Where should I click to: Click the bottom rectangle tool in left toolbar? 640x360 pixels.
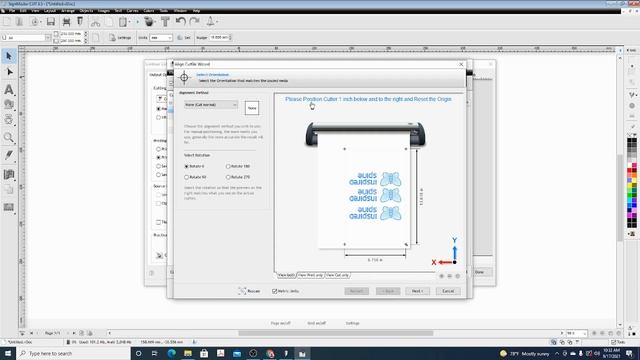tap(9, 207)
